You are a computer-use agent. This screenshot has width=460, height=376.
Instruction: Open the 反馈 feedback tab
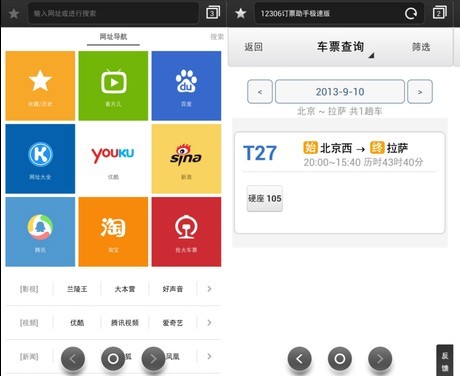[x=445, y=361]
